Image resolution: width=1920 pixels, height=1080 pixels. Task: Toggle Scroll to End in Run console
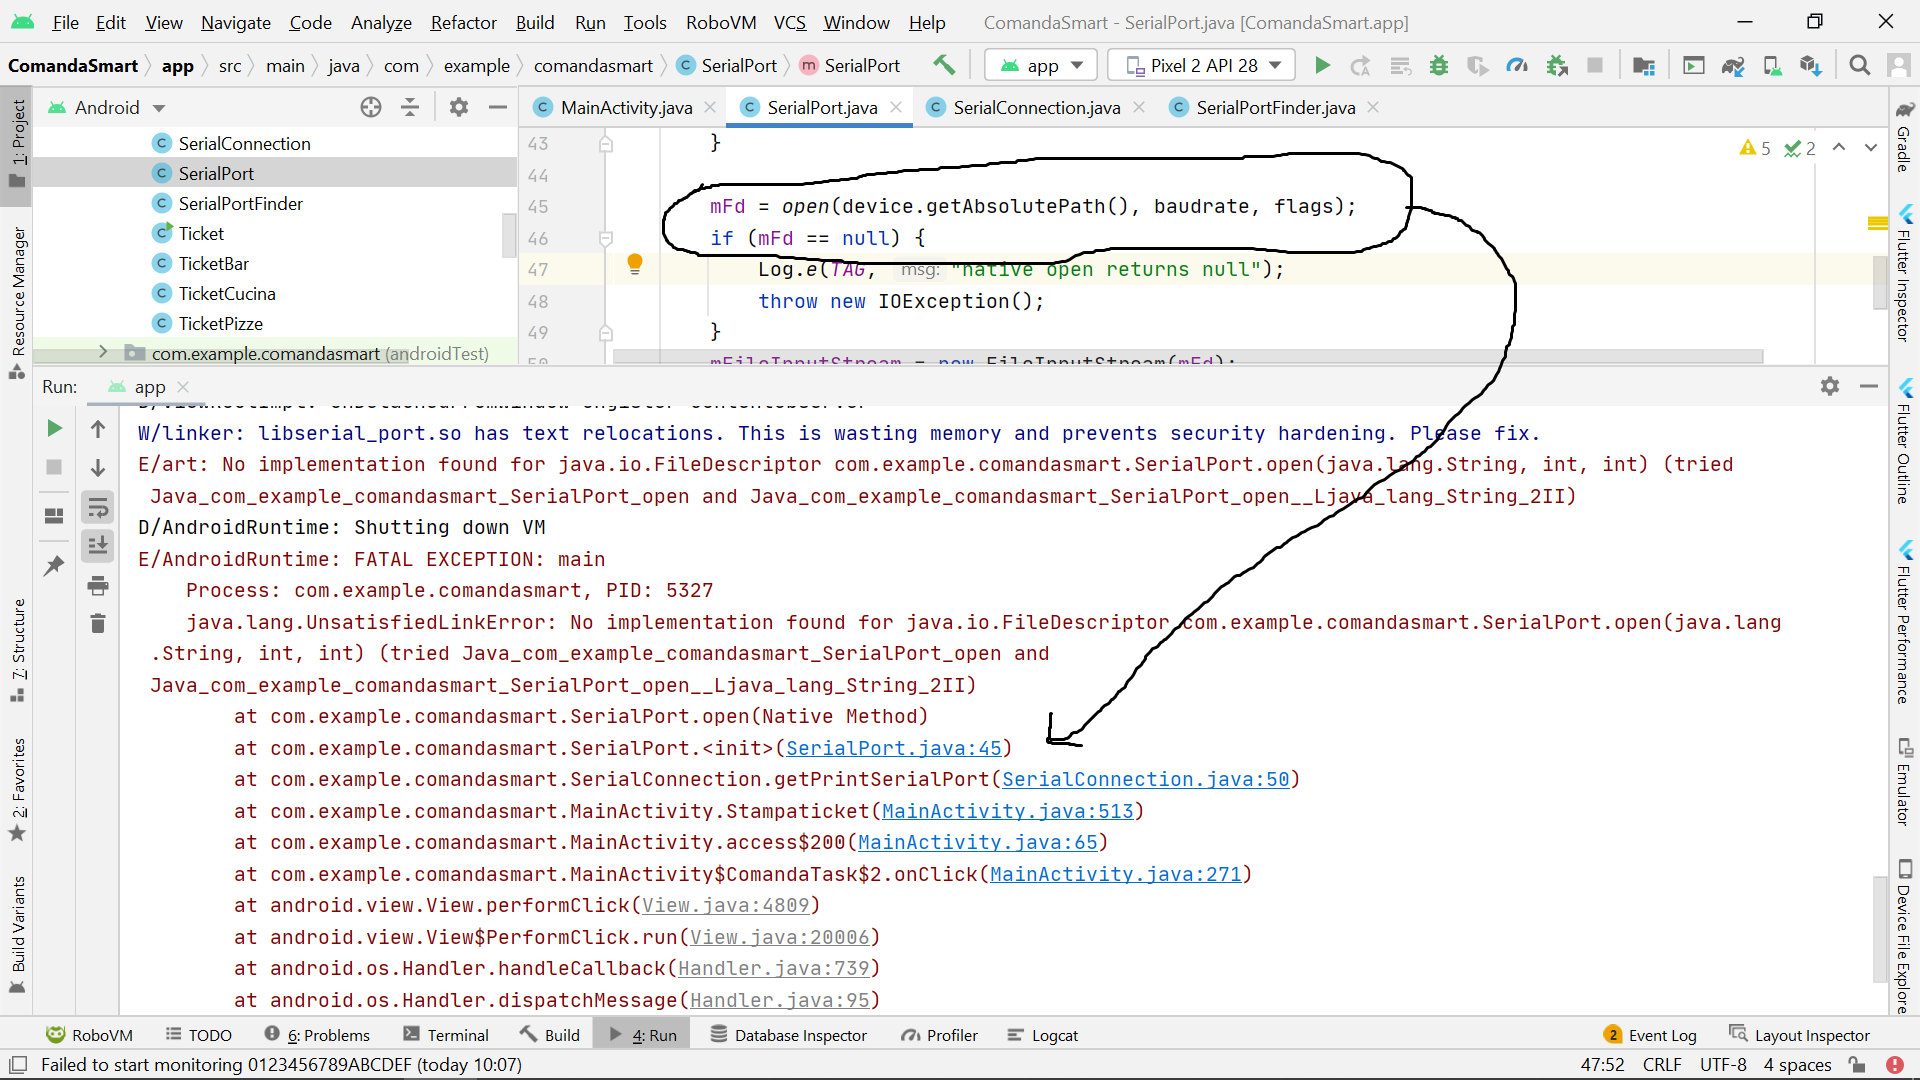pyautogui.click(x=98, y=546)
